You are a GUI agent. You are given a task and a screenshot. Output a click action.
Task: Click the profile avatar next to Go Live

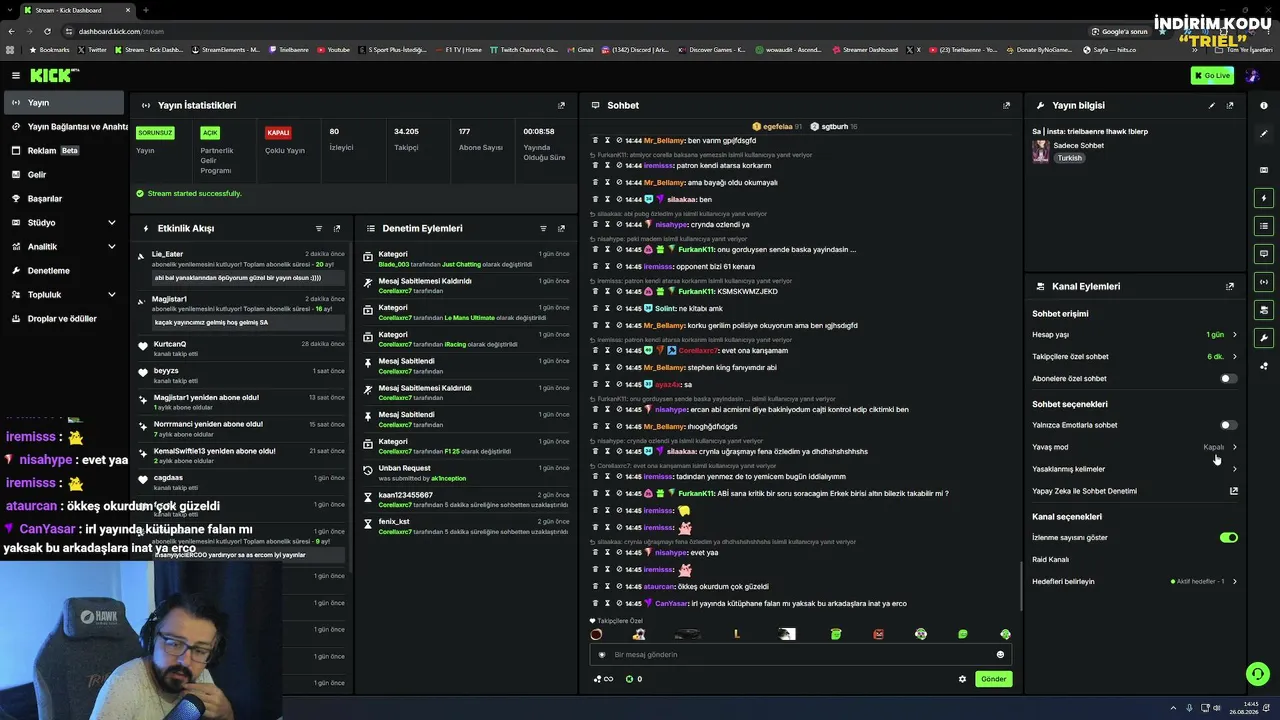[x=1251, y=75]
